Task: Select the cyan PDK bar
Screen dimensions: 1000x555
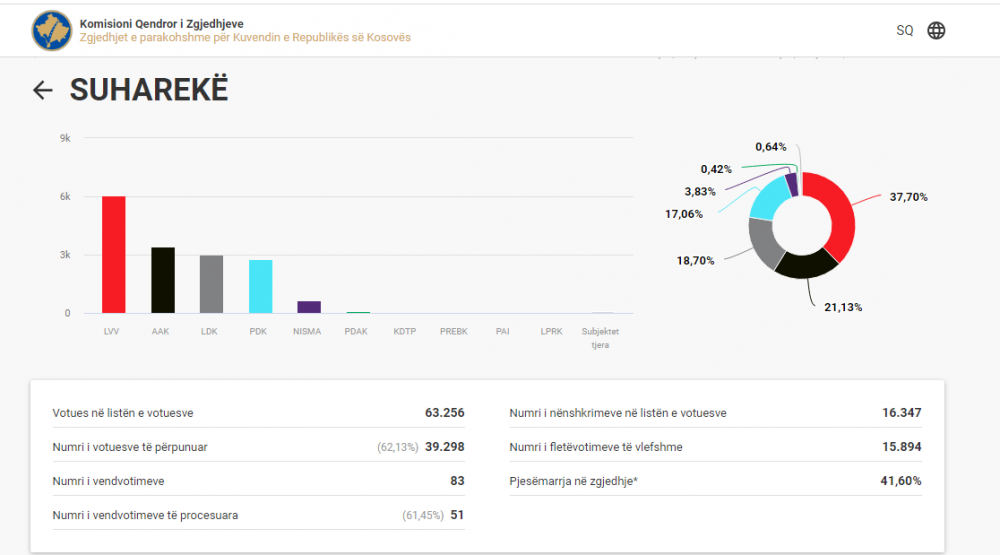Action: 260,286
